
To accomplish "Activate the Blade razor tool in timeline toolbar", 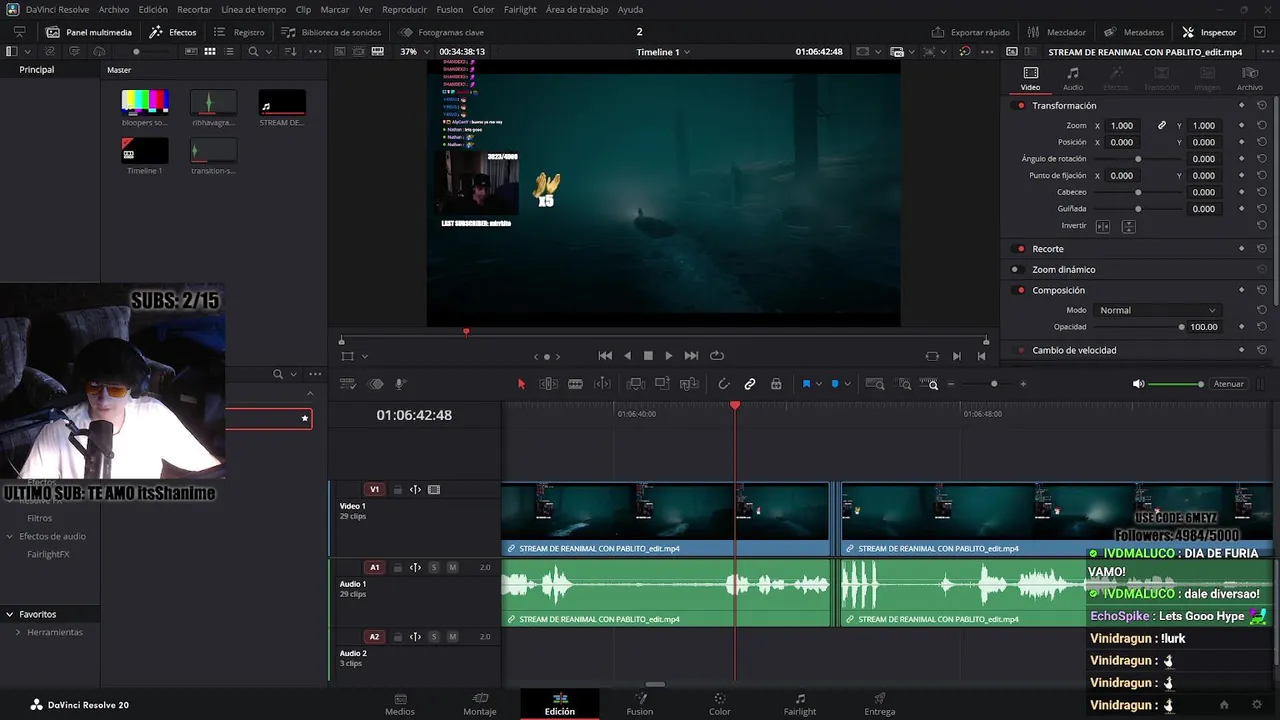I will (x=575, y=384).
